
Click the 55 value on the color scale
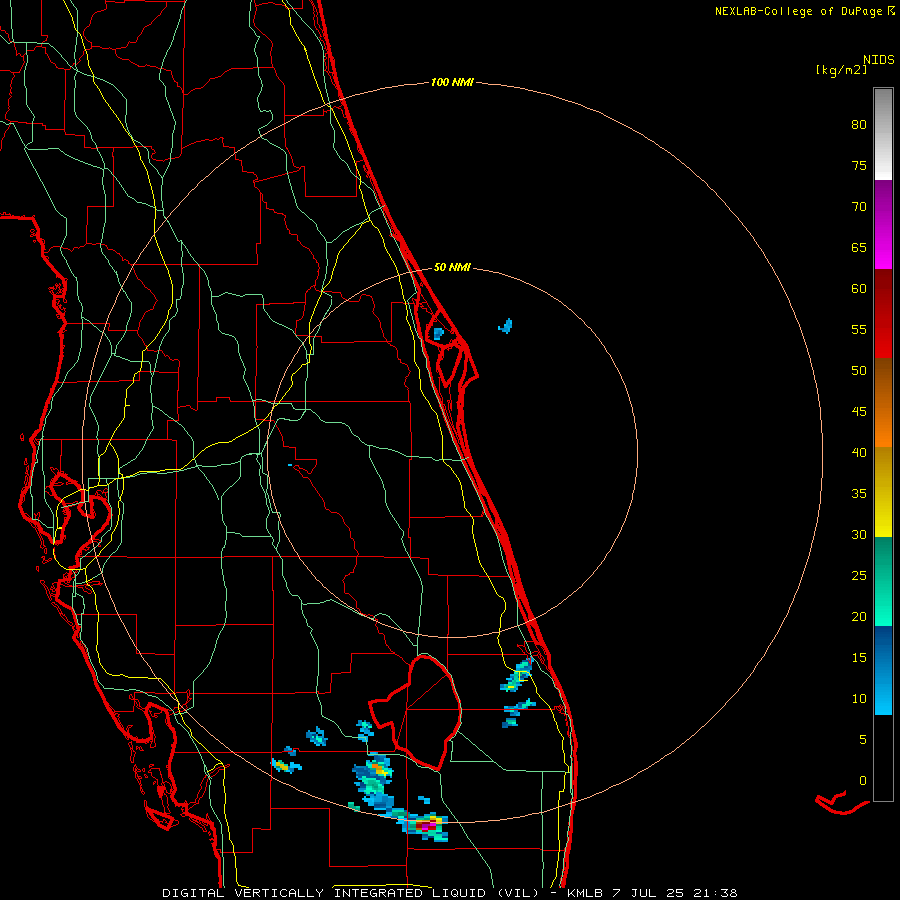[x=859, y=329]
